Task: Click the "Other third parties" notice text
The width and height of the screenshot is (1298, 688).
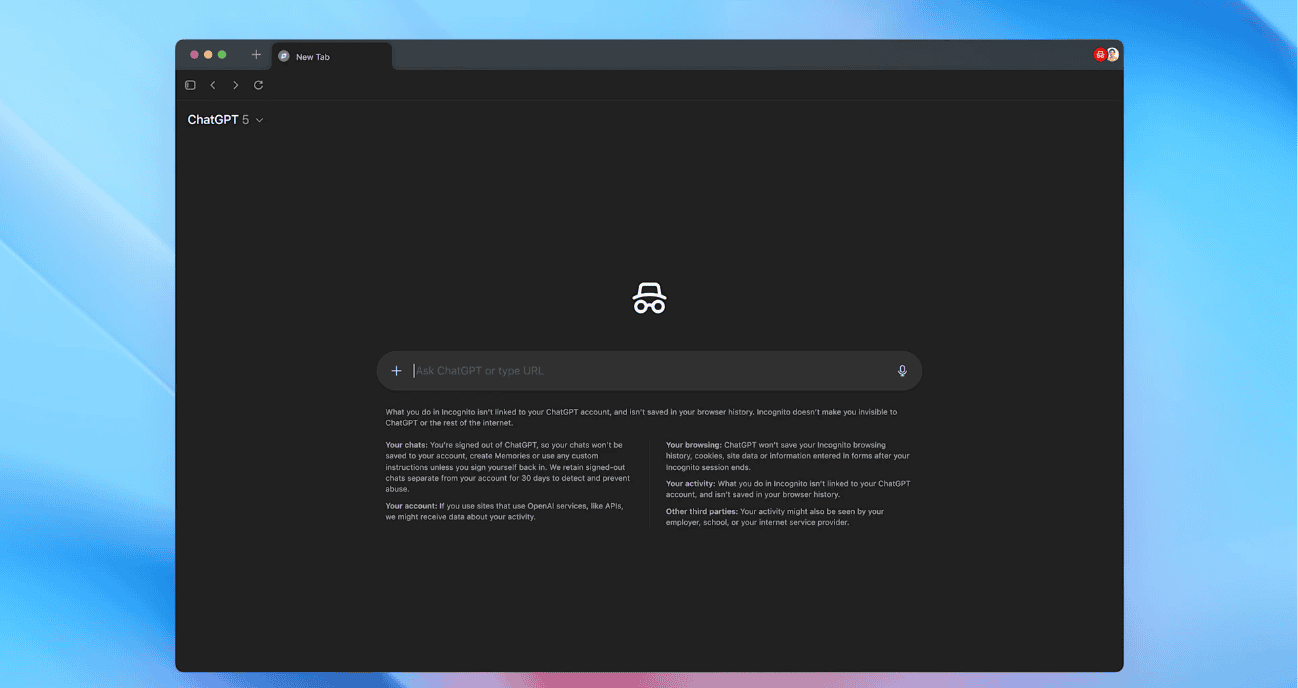Action: 775,517
